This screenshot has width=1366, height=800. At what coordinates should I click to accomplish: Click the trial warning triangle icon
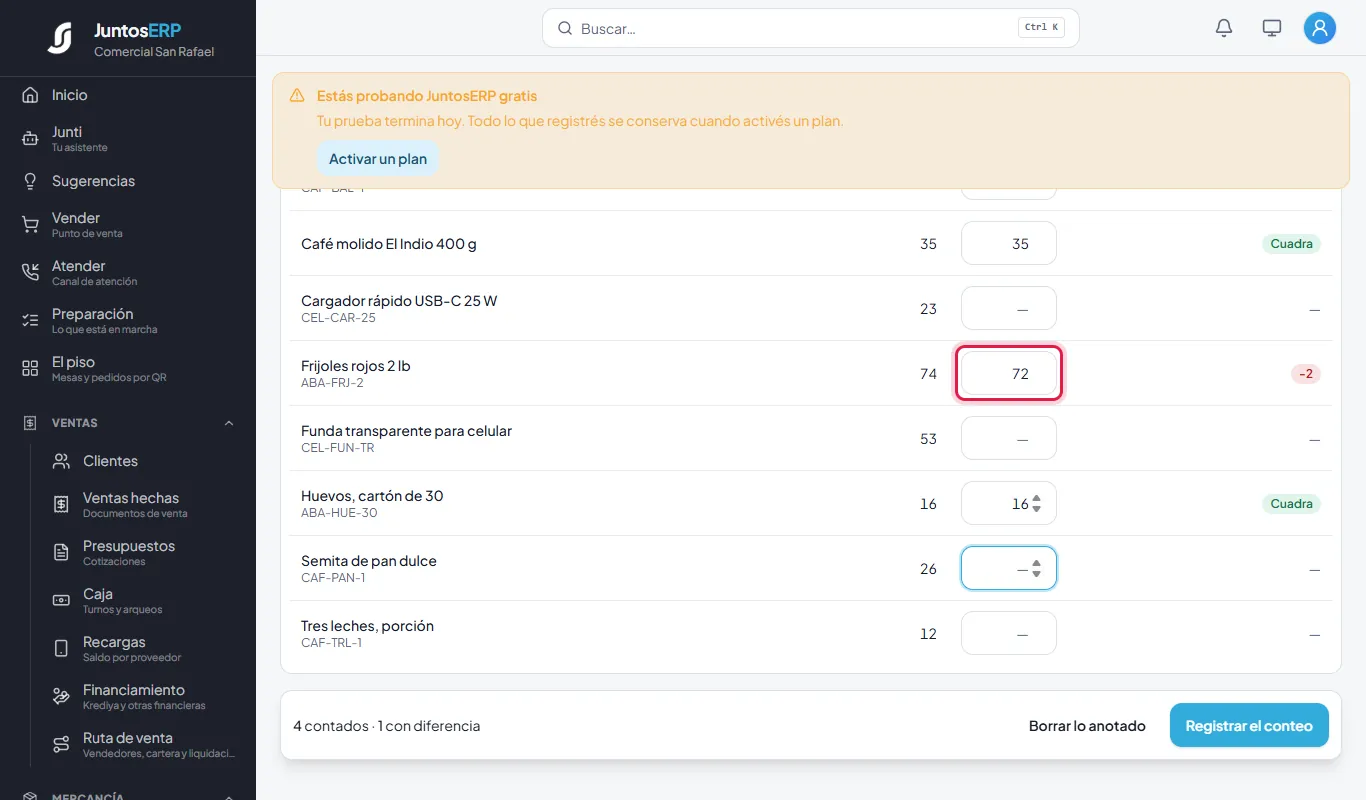(x=297, y=96)
